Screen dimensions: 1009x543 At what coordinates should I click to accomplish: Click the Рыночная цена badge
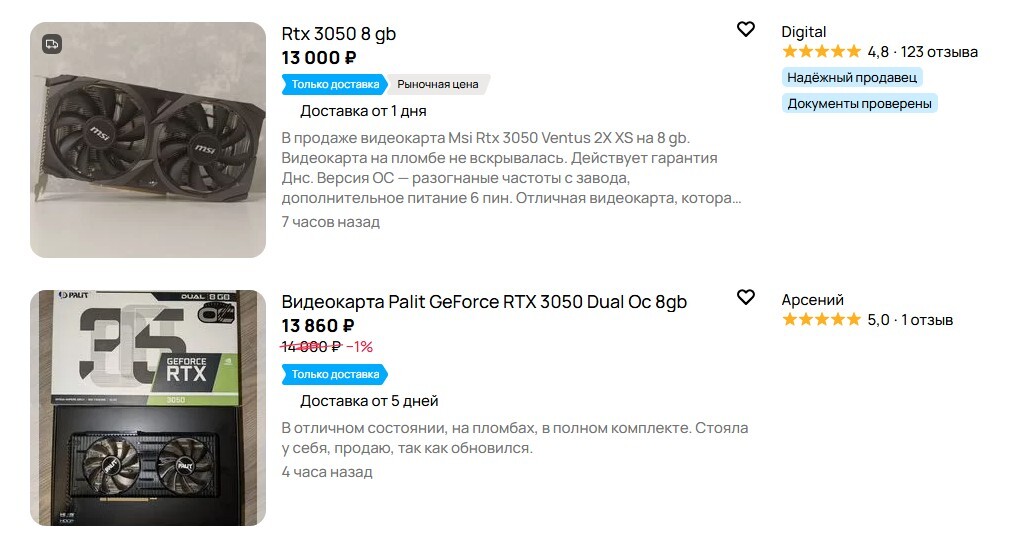pos(438,84)
